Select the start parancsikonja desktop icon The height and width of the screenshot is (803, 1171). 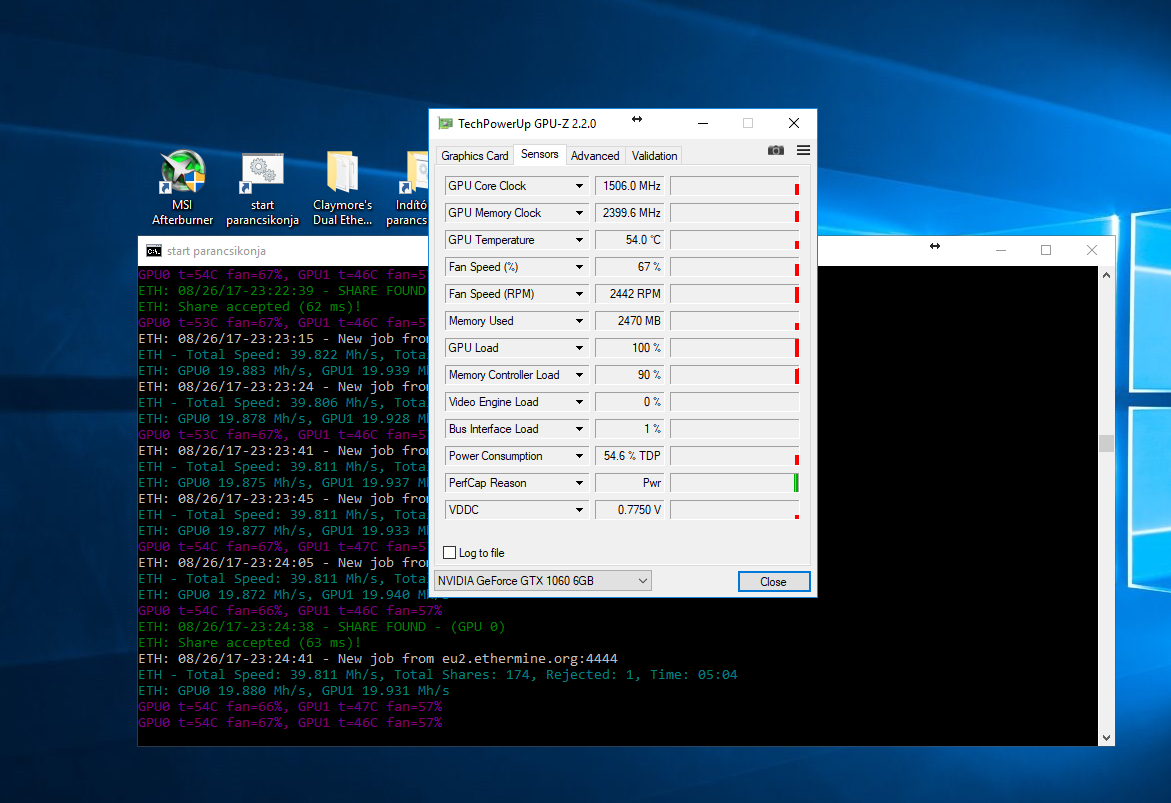click(262, 173)
